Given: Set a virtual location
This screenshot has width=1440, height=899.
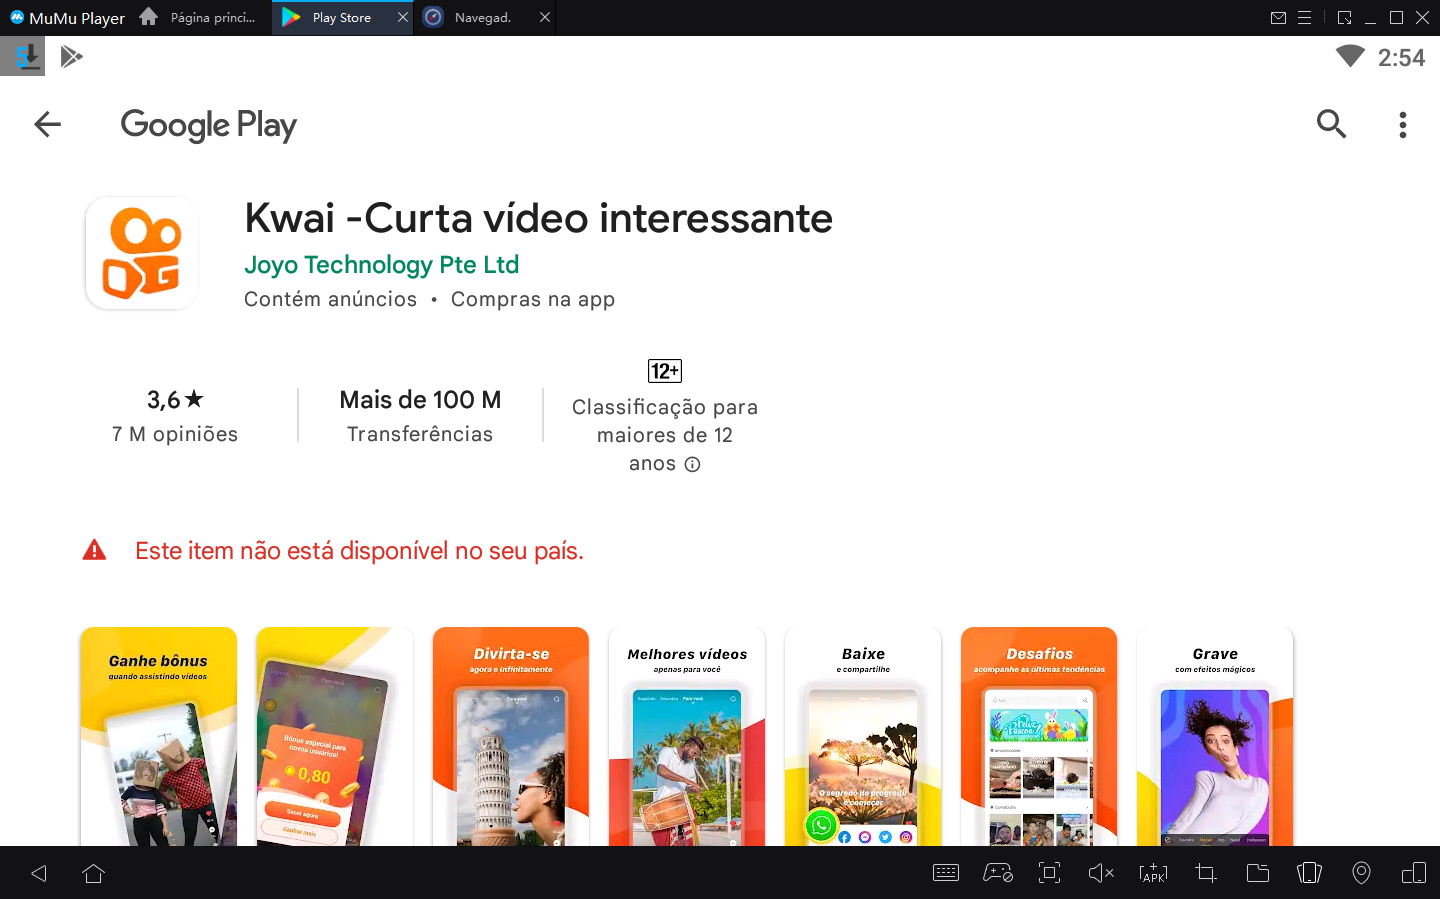Looking at the screenshot, I should (x=1361, y=873).
